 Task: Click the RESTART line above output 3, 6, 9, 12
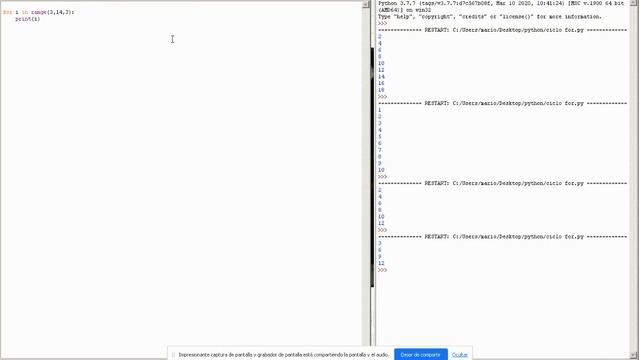502,237
